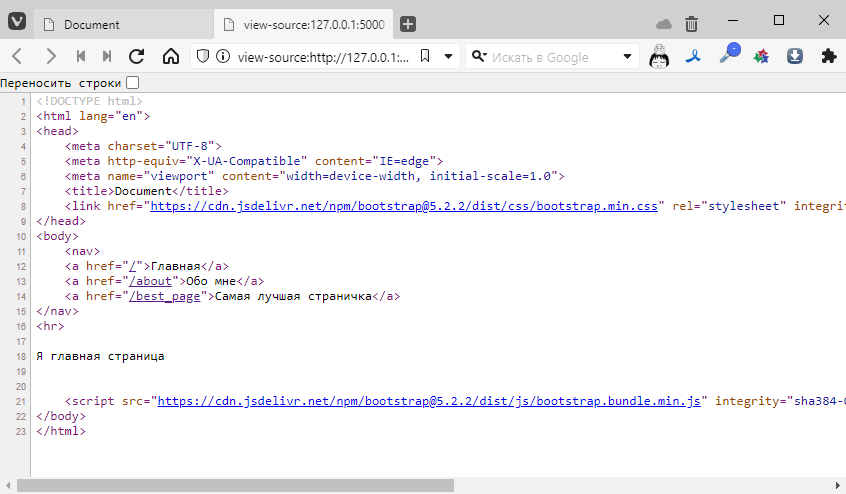Click the <hr> tag line
This screenshot has width=846, height=494.
click(50, 326)
